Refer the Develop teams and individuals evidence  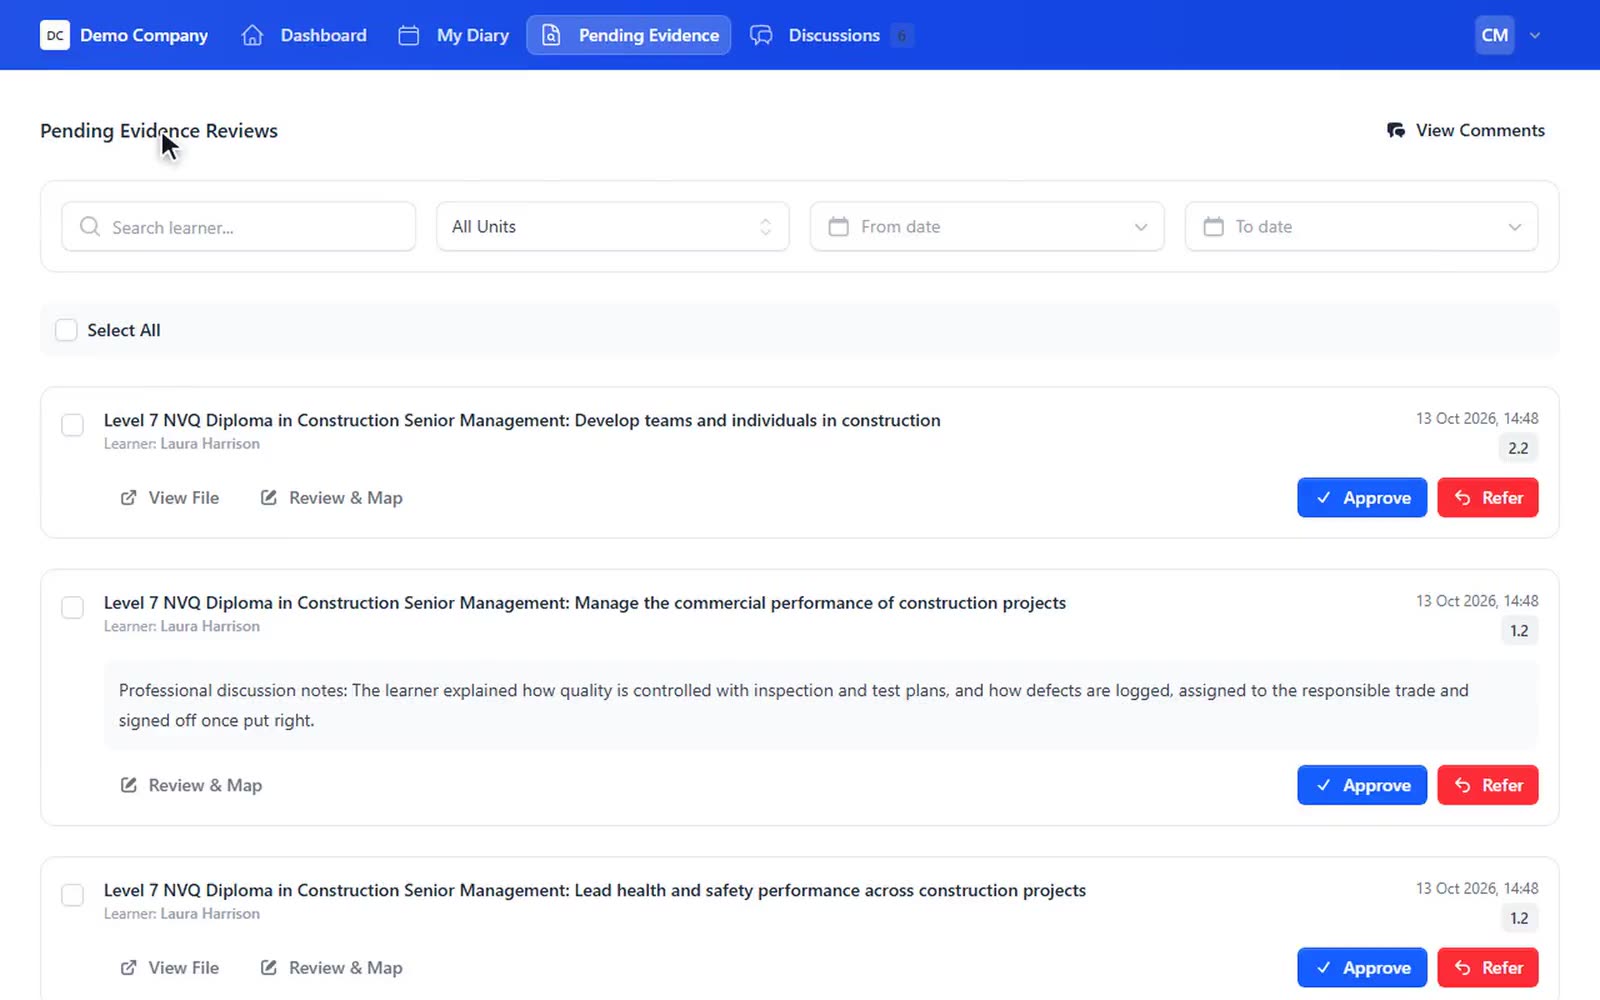(1488, 497)
